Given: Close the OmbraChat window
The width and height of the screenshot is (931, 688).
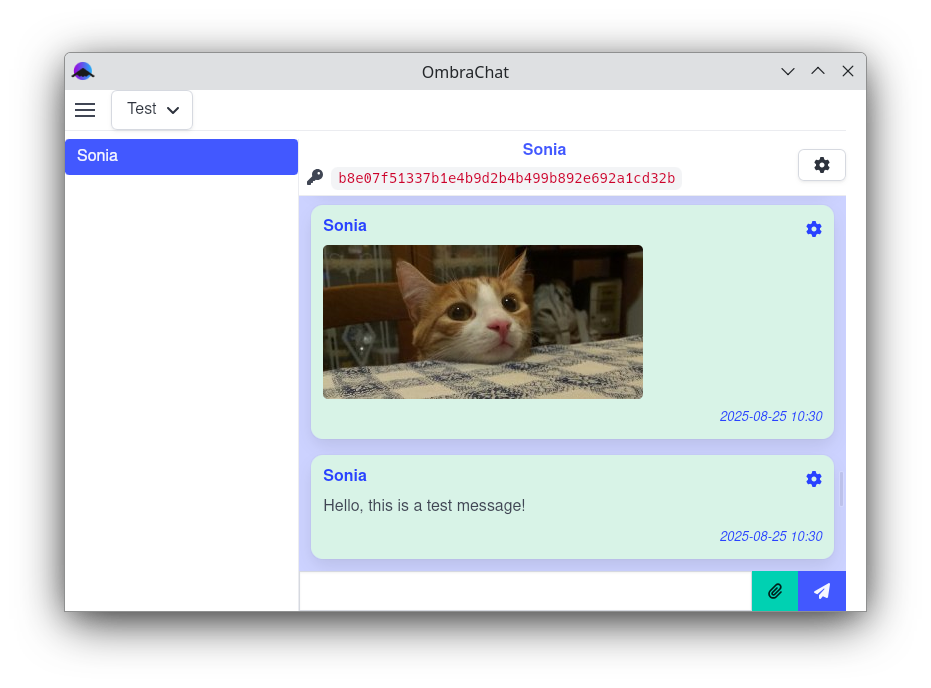Looking at the screenshot, I should coord(848,71).
